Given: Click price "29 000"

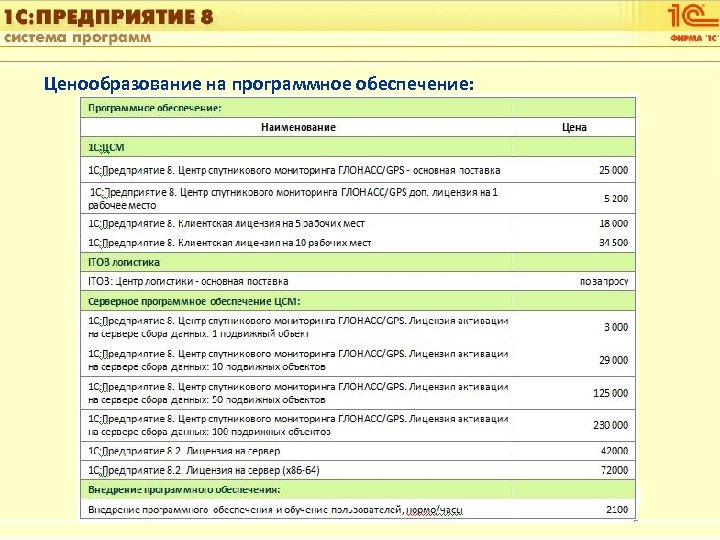Looking at the screenshot, I should coord(613,360).
